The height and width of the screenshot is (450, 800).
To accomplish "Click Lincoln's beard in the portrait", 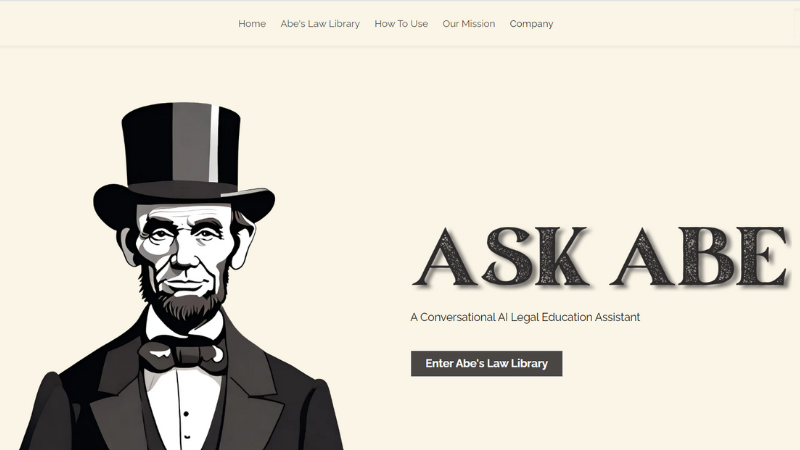I will pyautogui.click(x=185, y=306).
